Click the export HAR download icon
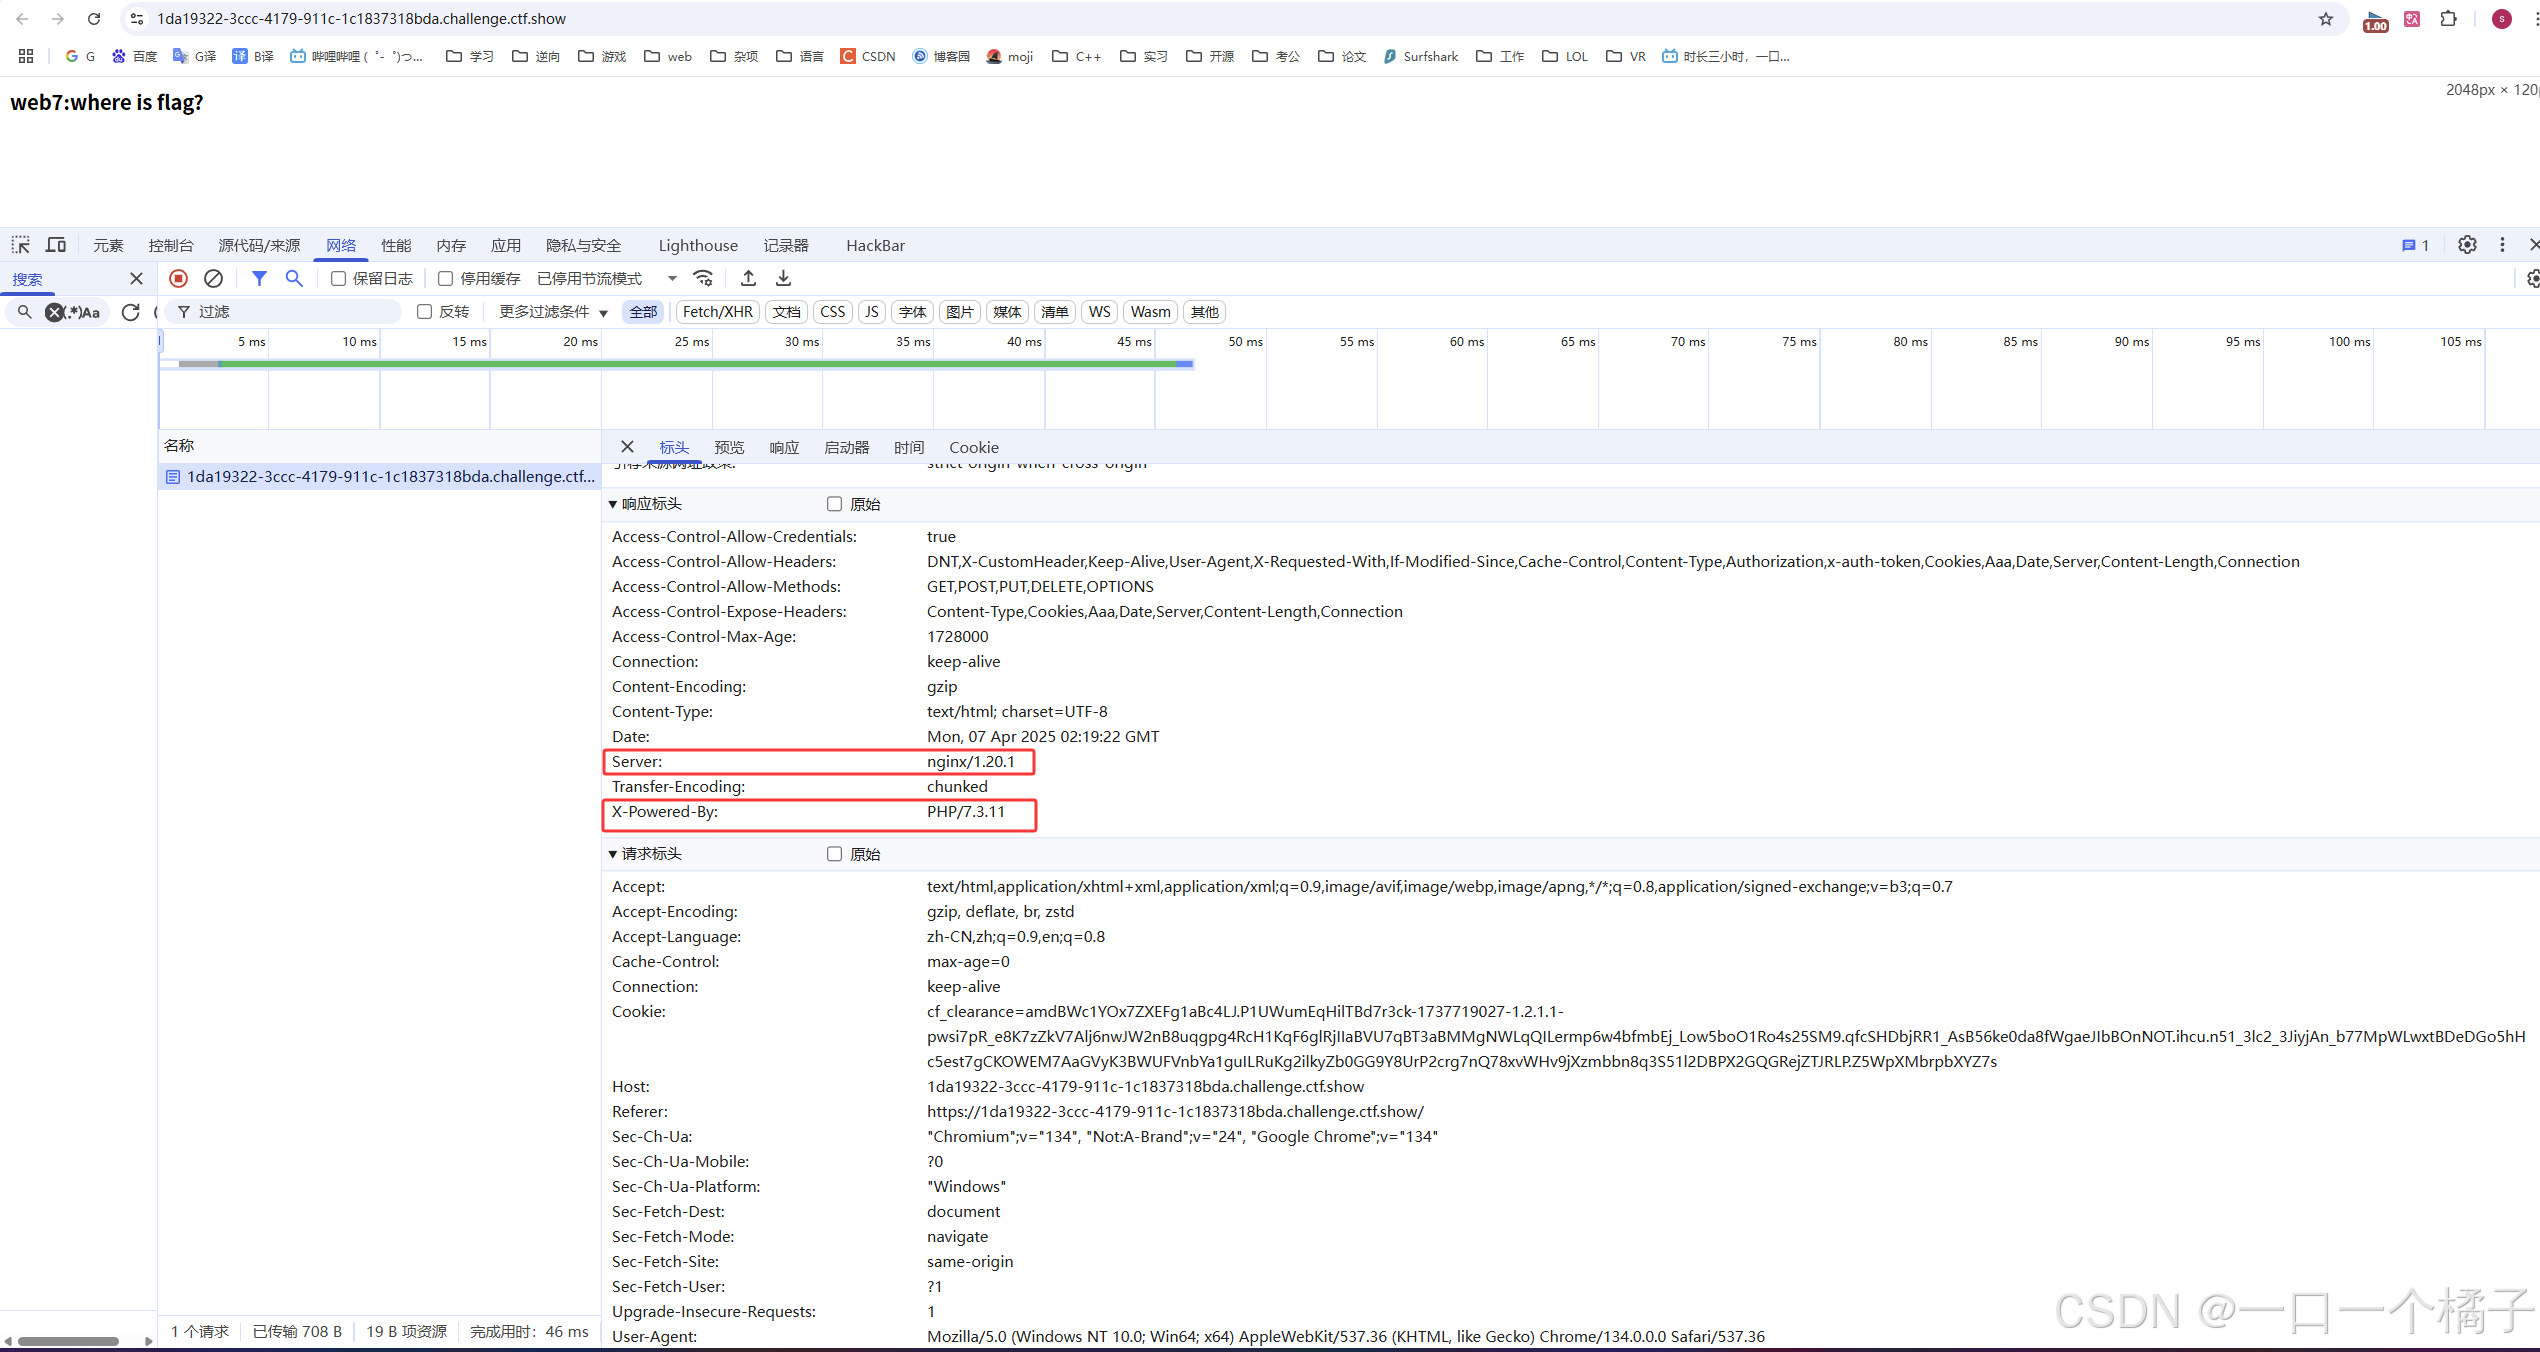This screenshot has height=1352, width=2540. click(784, 278)
